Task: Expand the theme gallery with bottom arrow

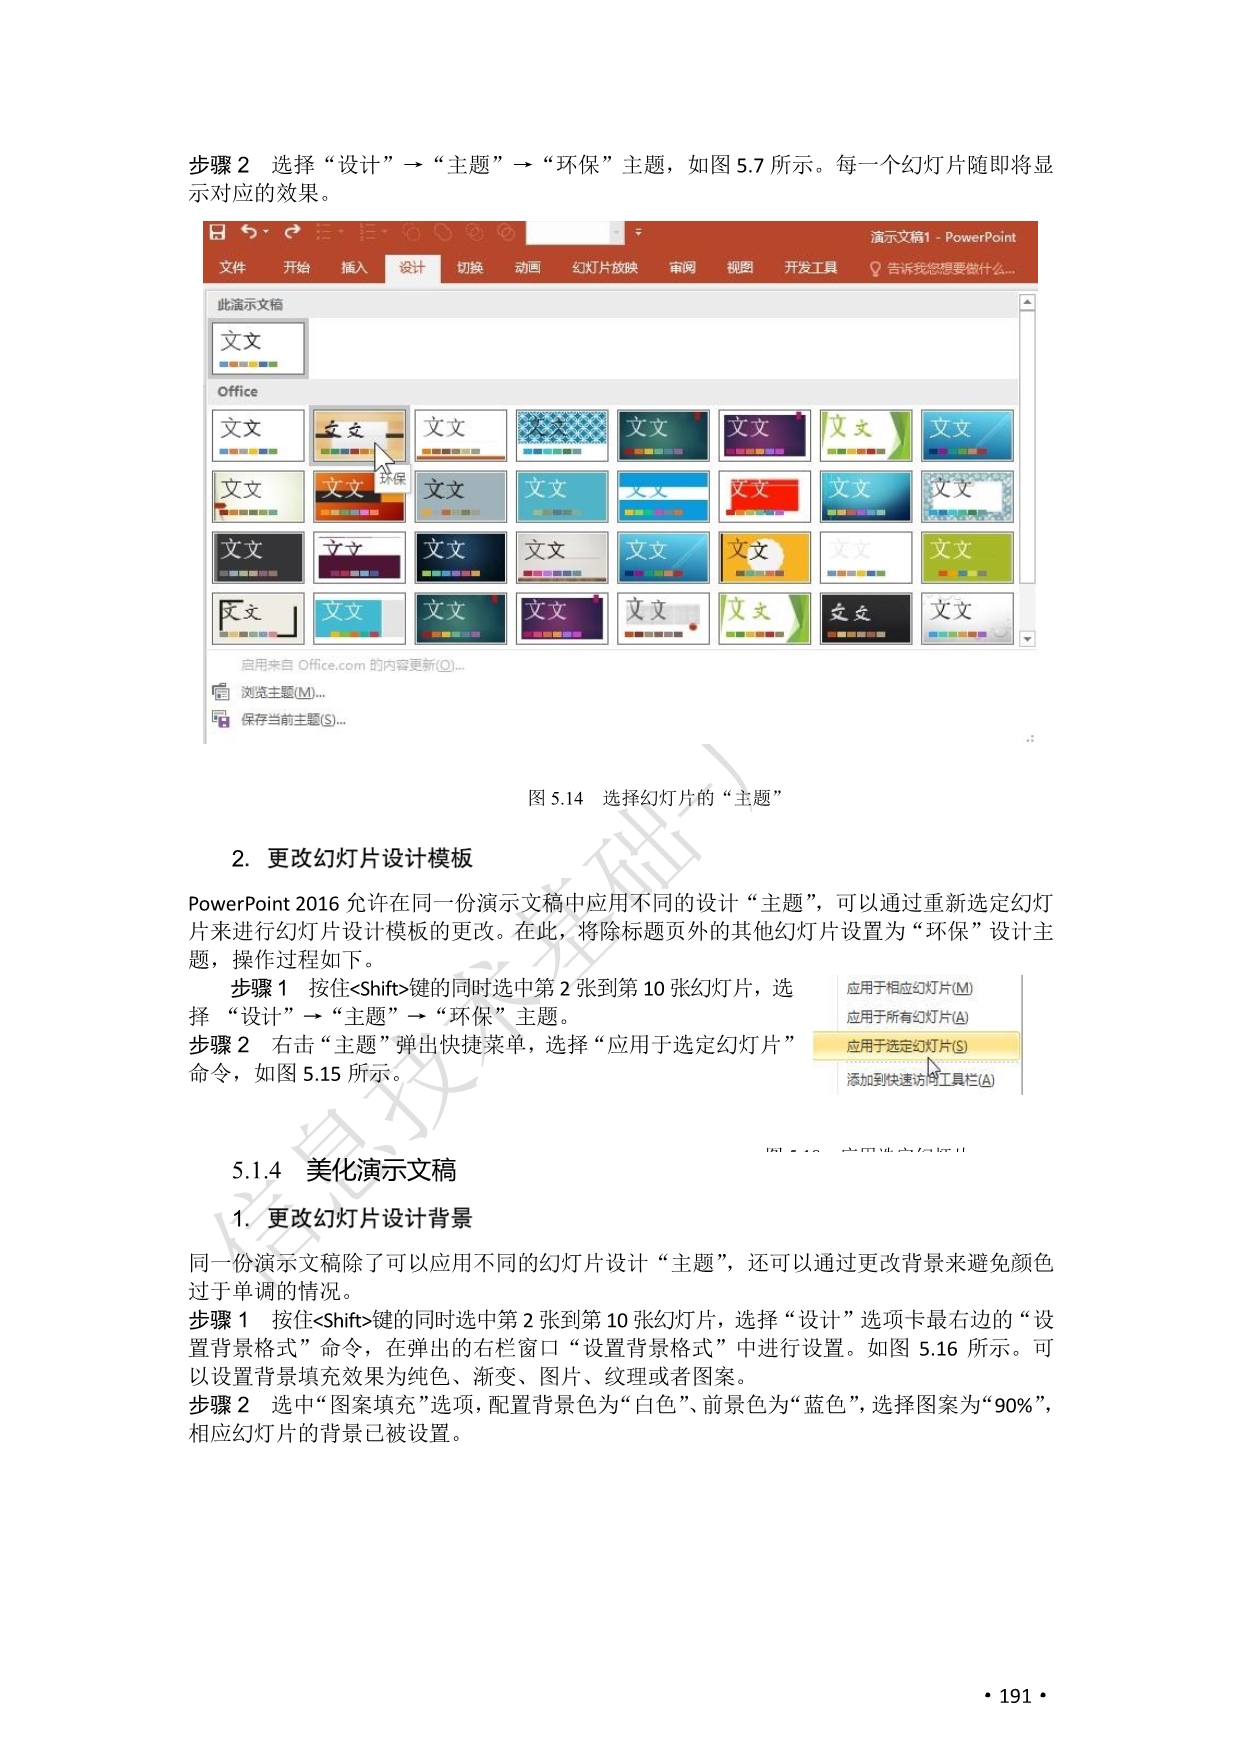Action: (x=1027, y=638)
